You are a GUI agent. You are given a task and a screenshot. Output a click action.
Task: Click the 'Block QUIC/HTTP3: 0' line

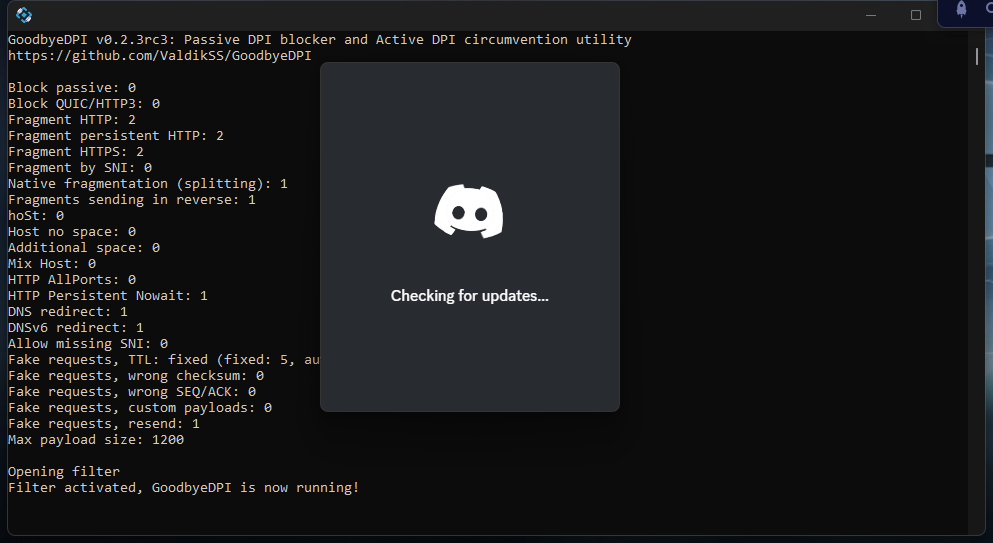tap(84, 103)
